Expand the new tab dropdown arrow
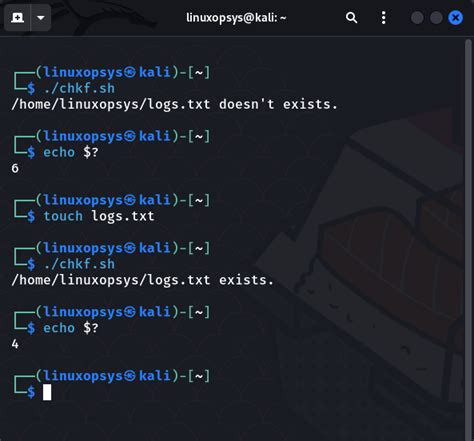Screen dimensions: 474x441 [x=41, y=17]
